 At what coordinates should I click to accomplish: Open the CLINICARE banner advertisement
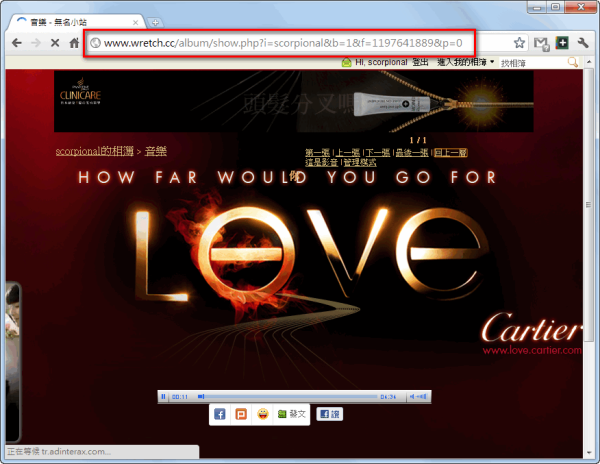click(x=293, y=101)
